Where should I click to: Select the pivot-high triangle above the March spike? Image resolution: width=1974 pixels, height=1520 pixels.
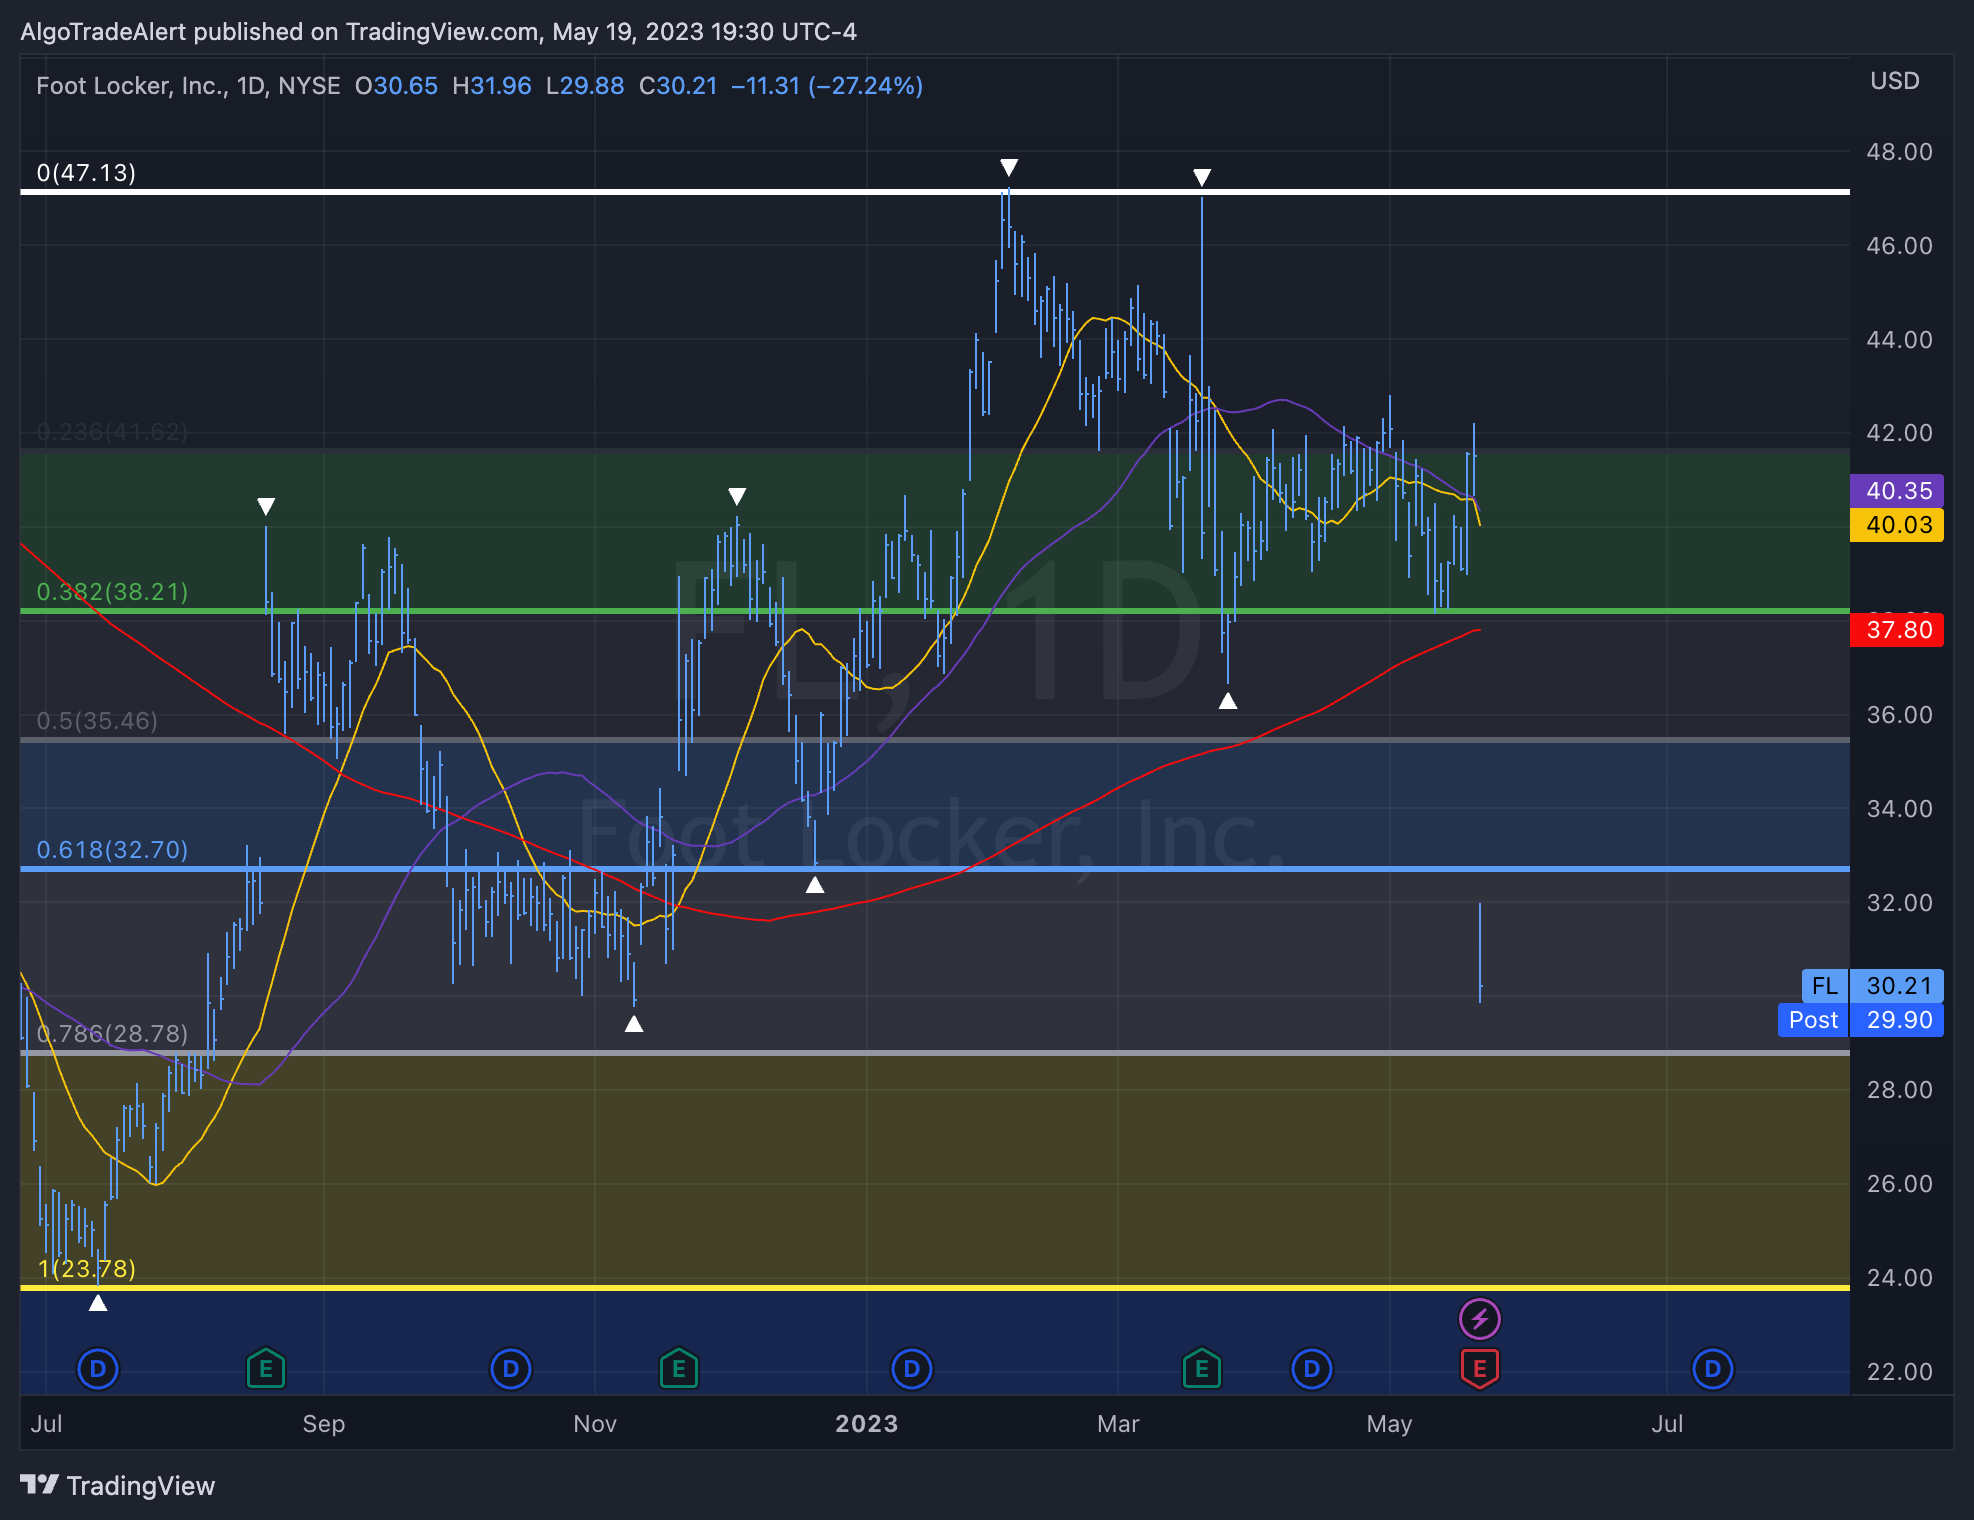(x=1202, y=177)
